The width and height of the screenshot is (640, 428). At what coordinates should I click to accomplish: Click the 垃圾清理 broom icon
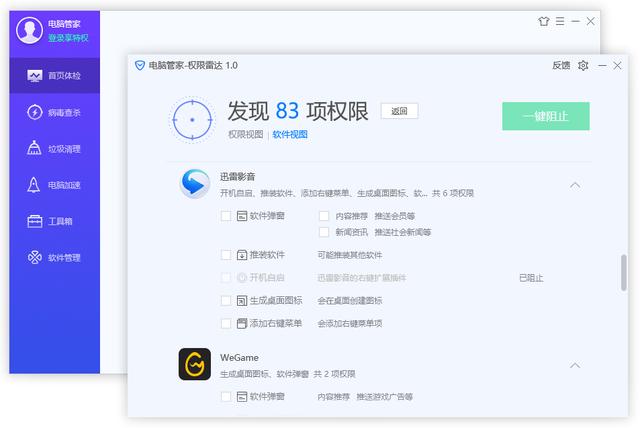coord(34,148)
